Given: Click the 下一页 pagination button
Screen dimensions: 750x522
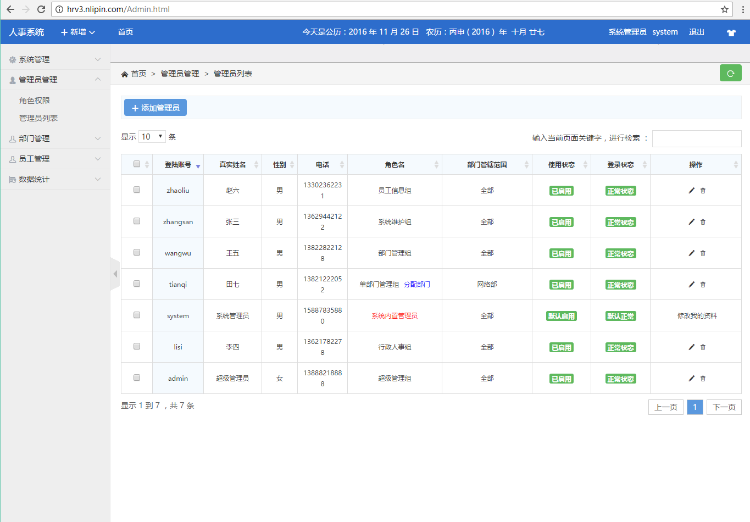Looking at the screenshot, I should (724, 407).
